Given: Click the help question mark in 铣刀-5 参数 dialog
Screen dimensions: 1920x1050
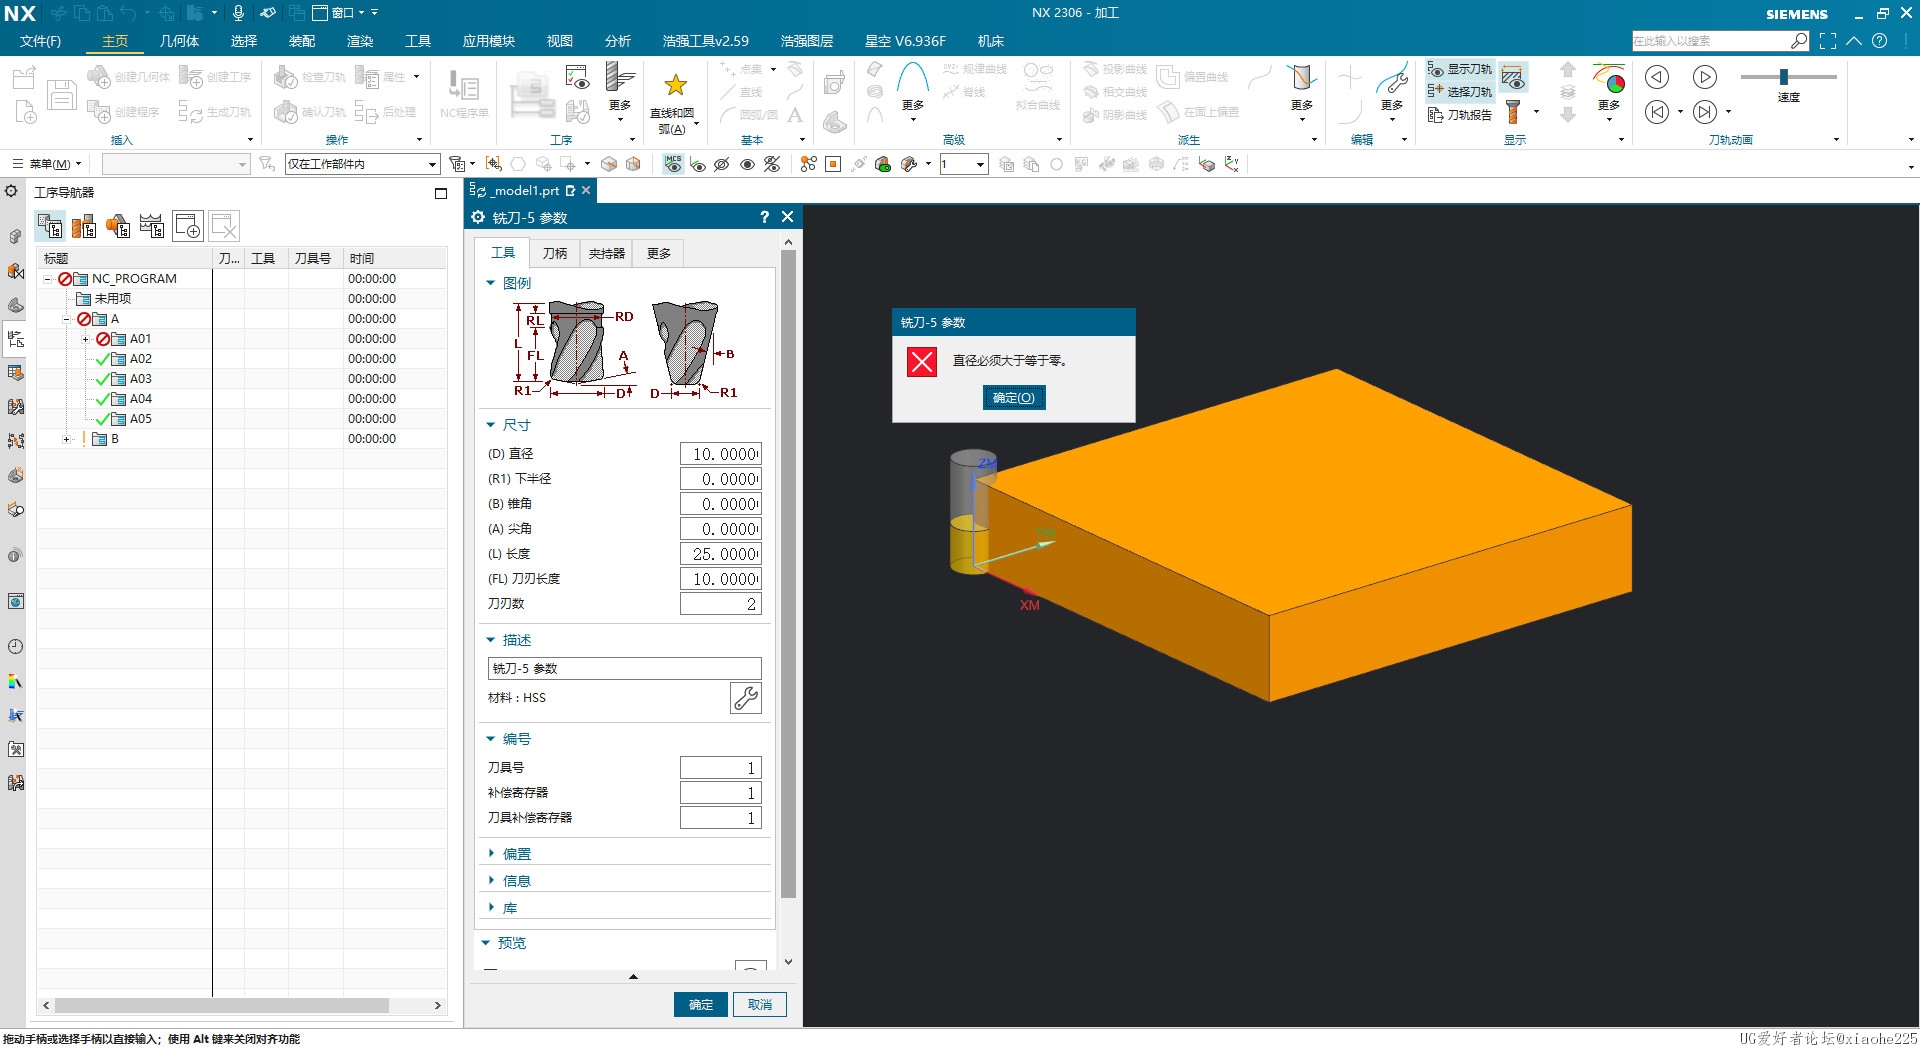Looking at the screenshot, I should point(765,217).
